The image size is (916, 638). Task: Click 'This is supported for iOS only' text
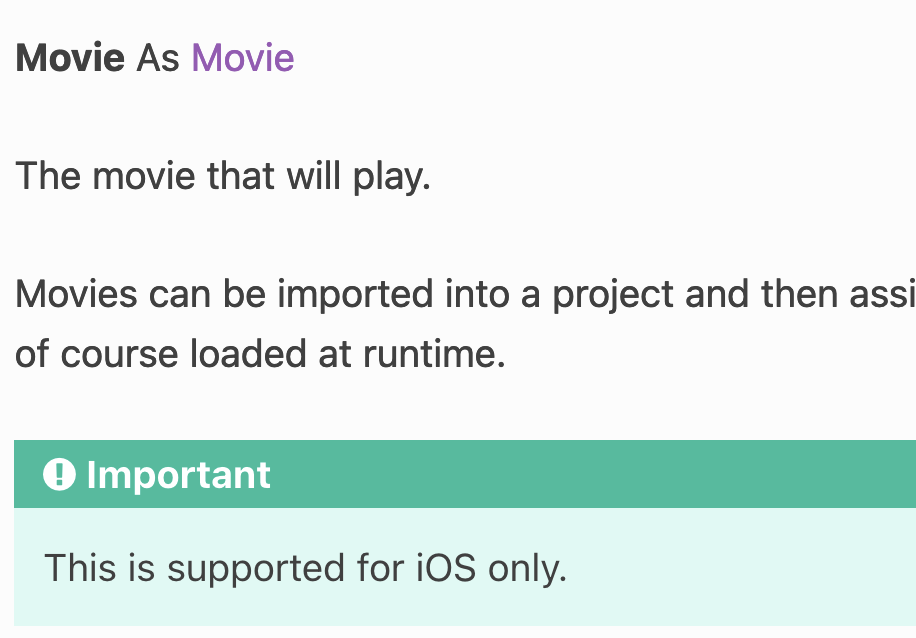(306, 567)
